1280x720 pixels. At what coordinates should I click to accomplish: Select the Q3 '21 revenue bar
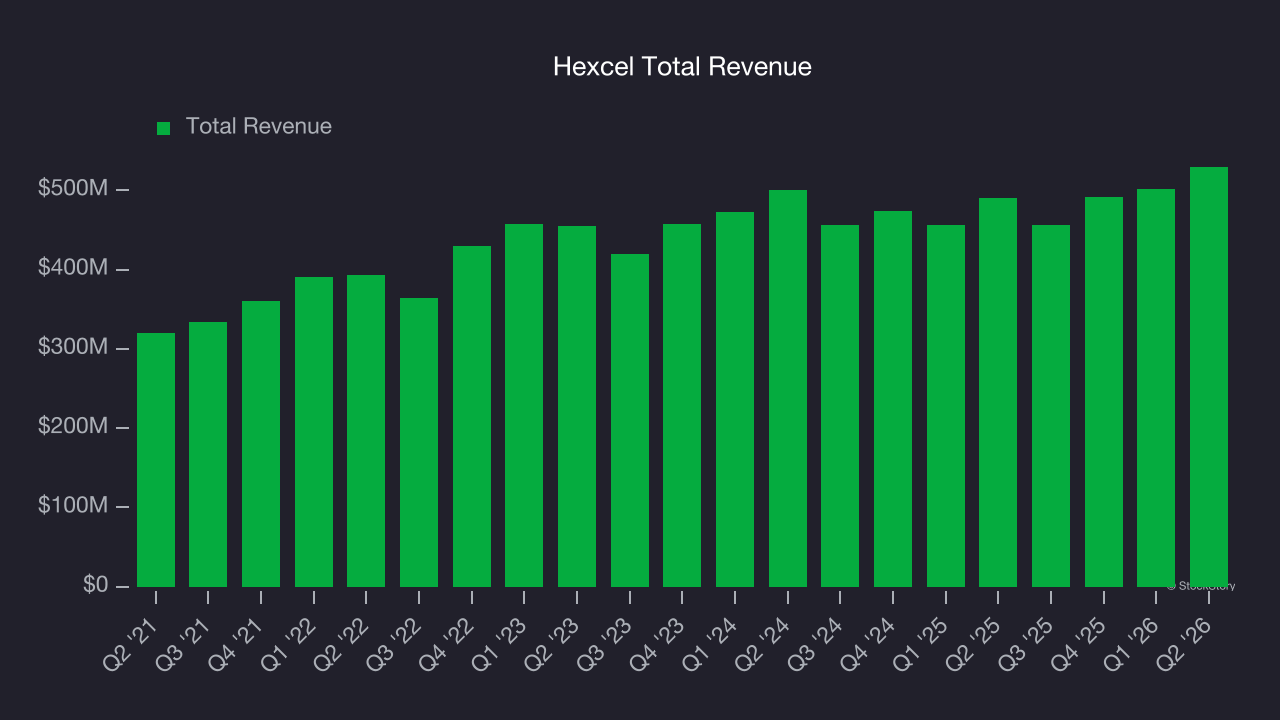[208, 454]
